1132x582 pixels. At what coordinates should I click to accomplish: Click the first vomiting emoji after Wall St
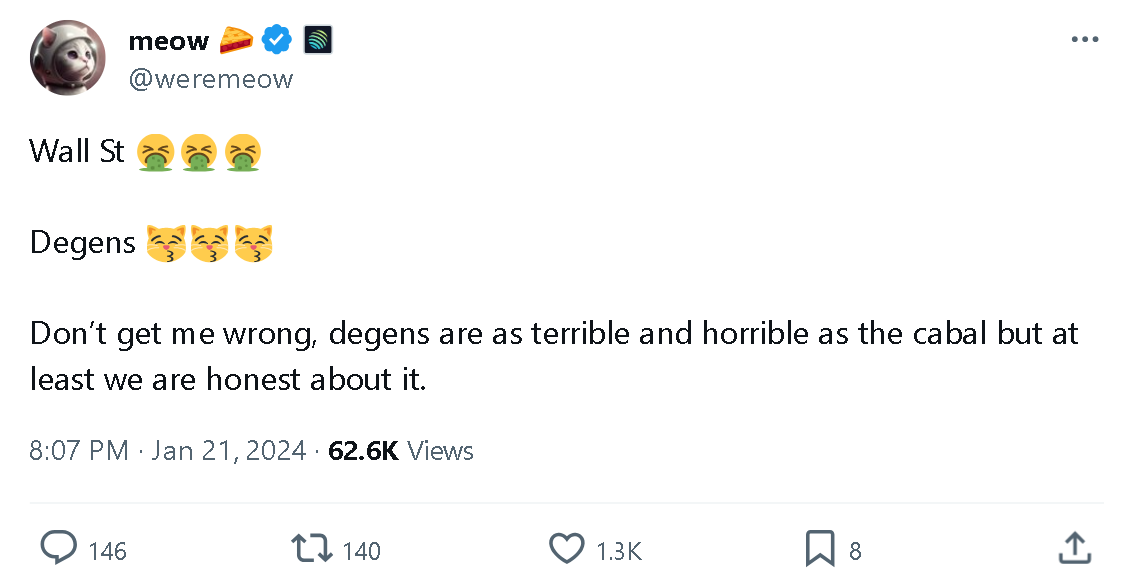coord(156,151)
